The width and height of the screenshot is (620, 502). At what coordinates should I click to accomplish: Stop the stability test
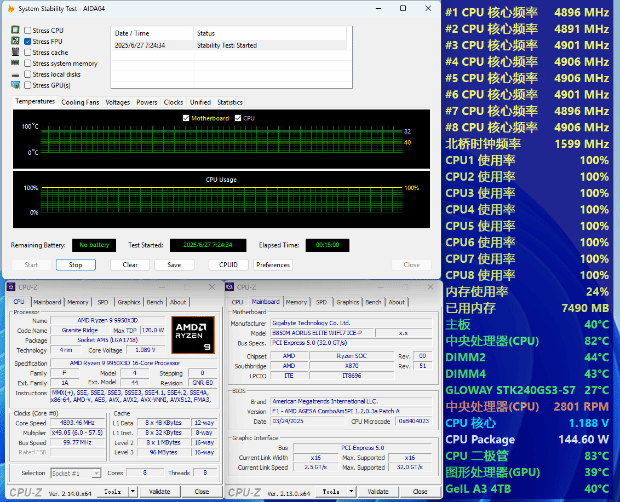pos(76,265)
